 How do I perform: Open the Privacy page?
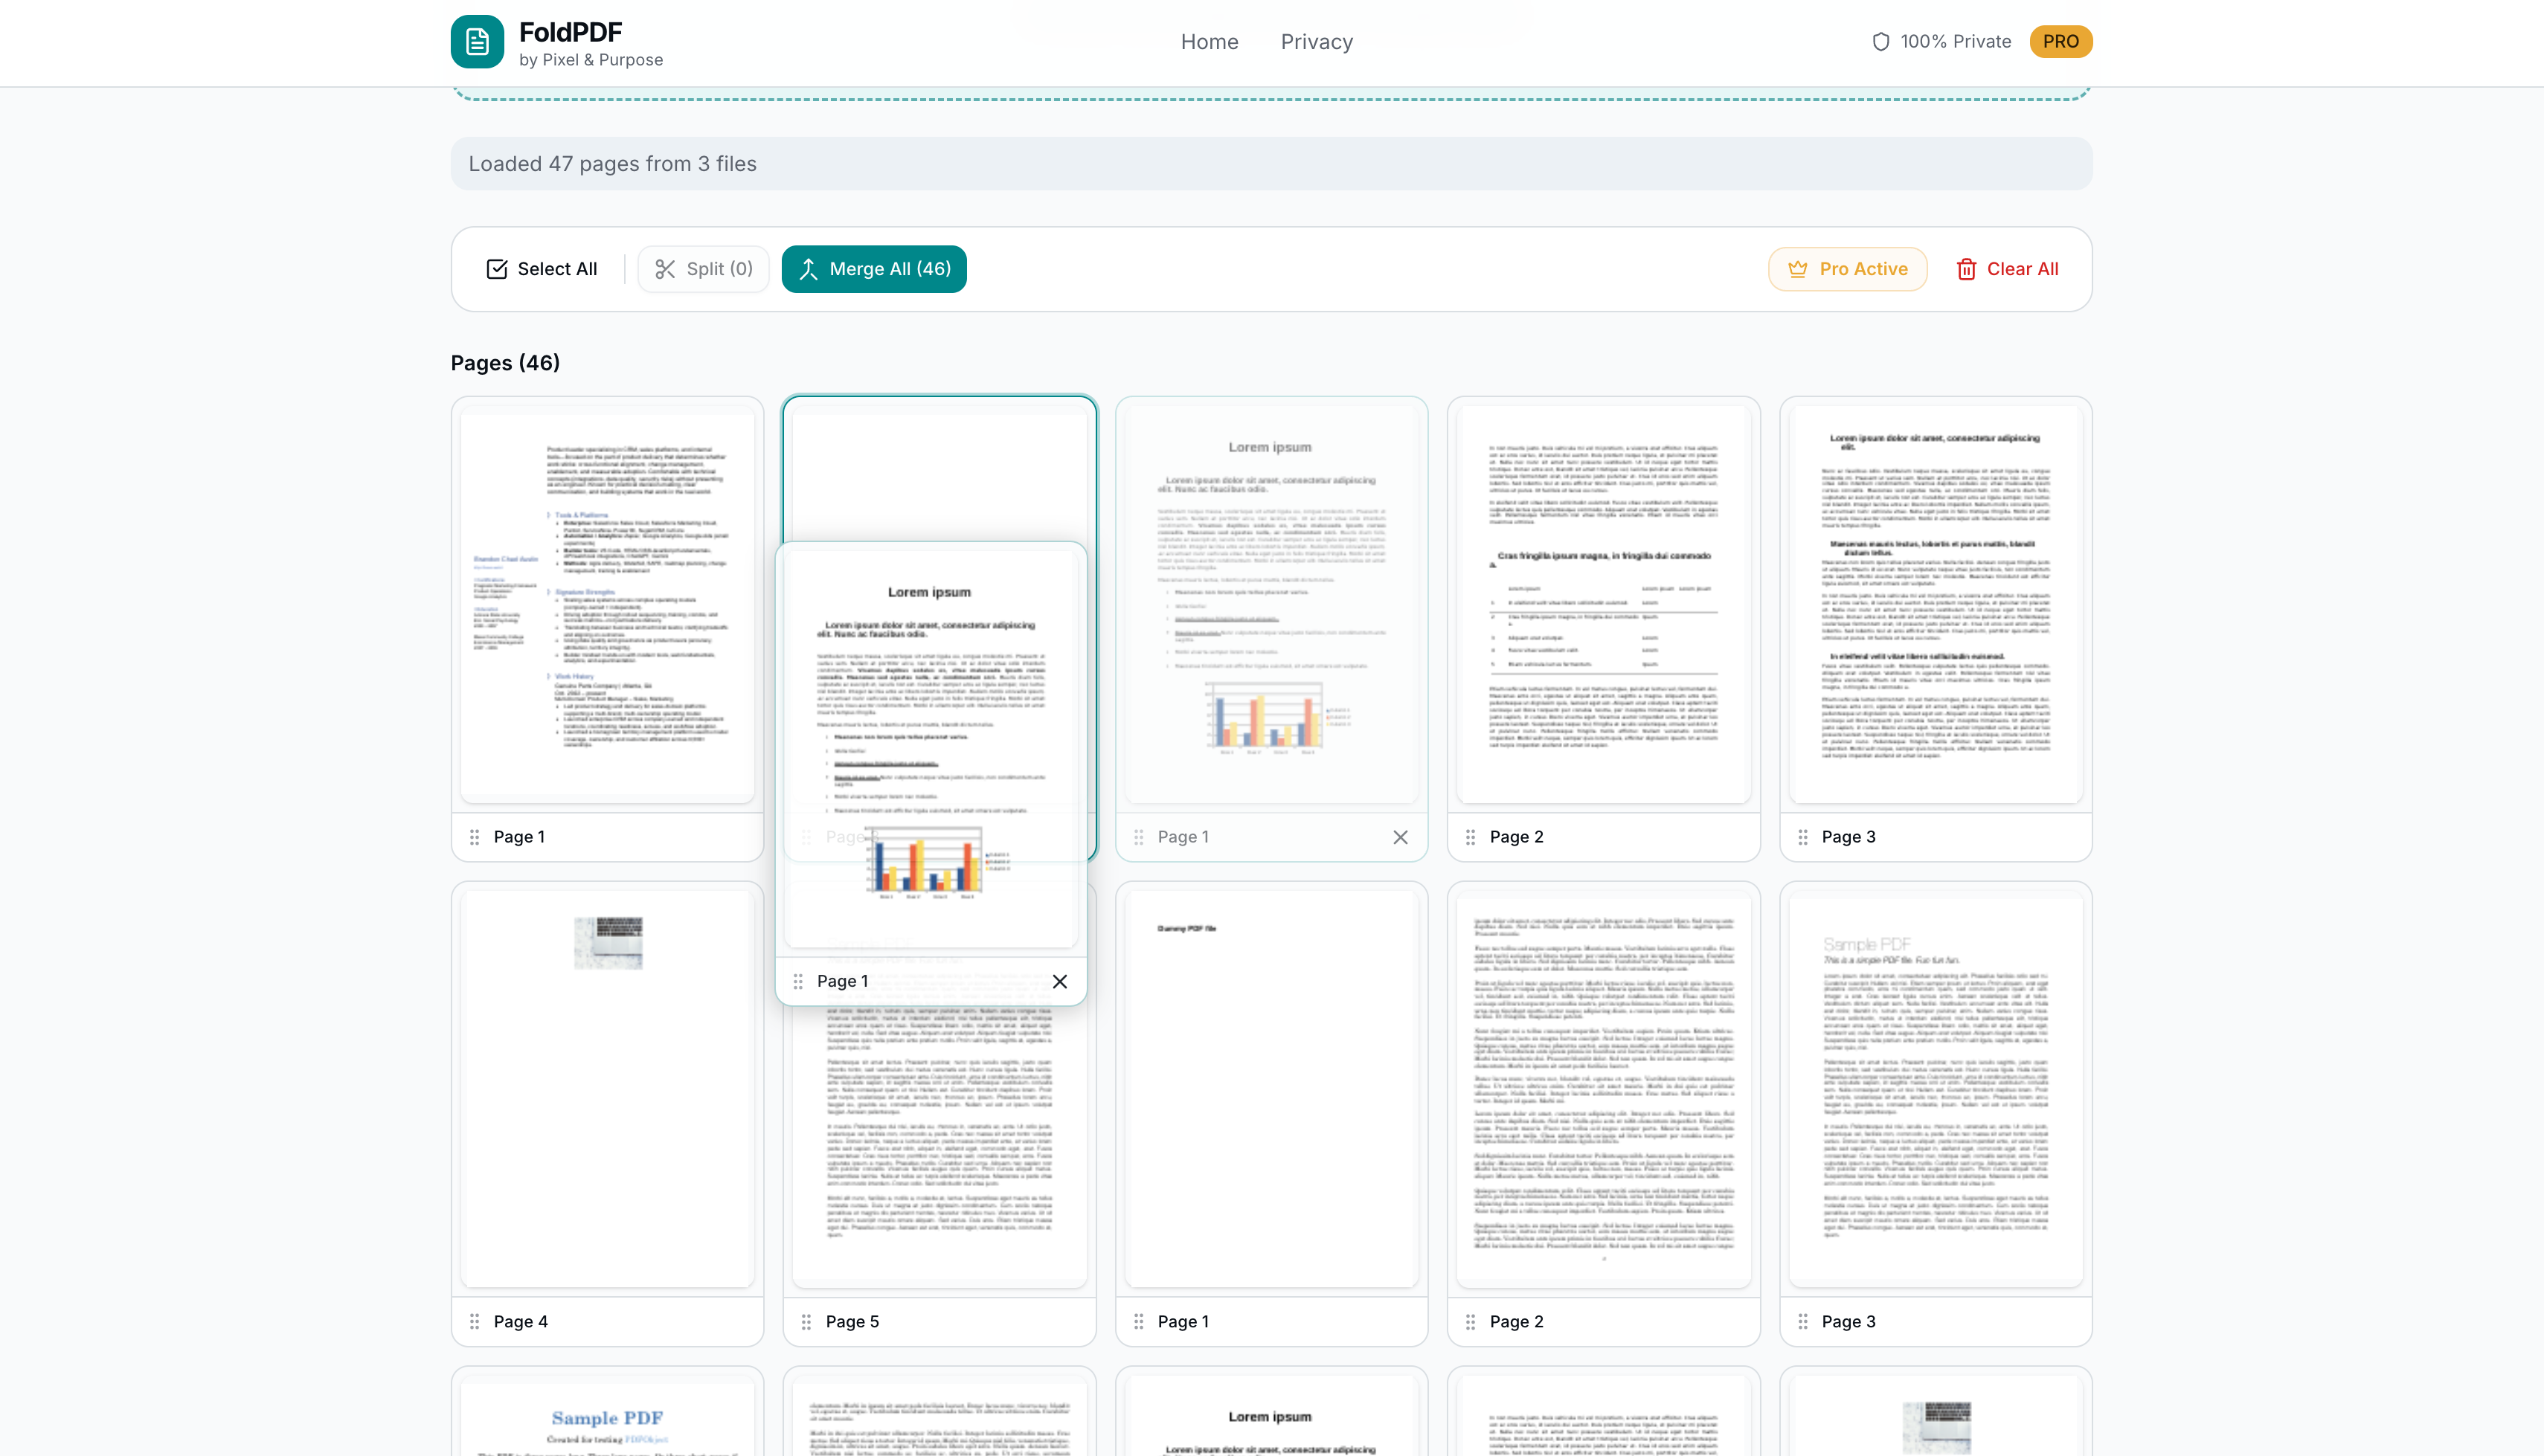pyautogui.click(x=1316, y=41)
